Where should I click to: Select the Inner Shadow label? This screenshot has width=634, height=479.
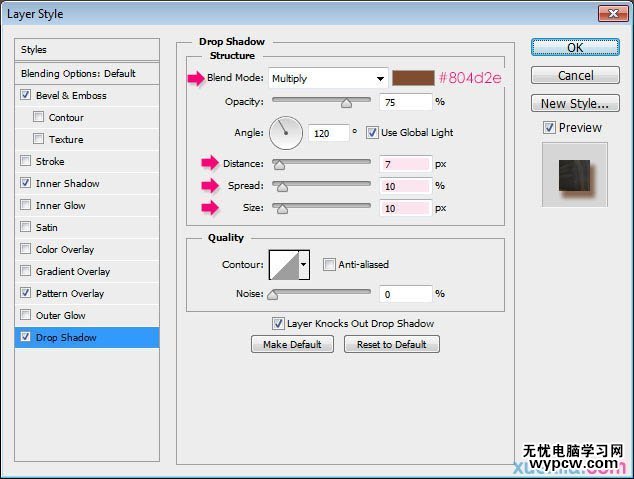pyautogui.click(x=68, y=184)
